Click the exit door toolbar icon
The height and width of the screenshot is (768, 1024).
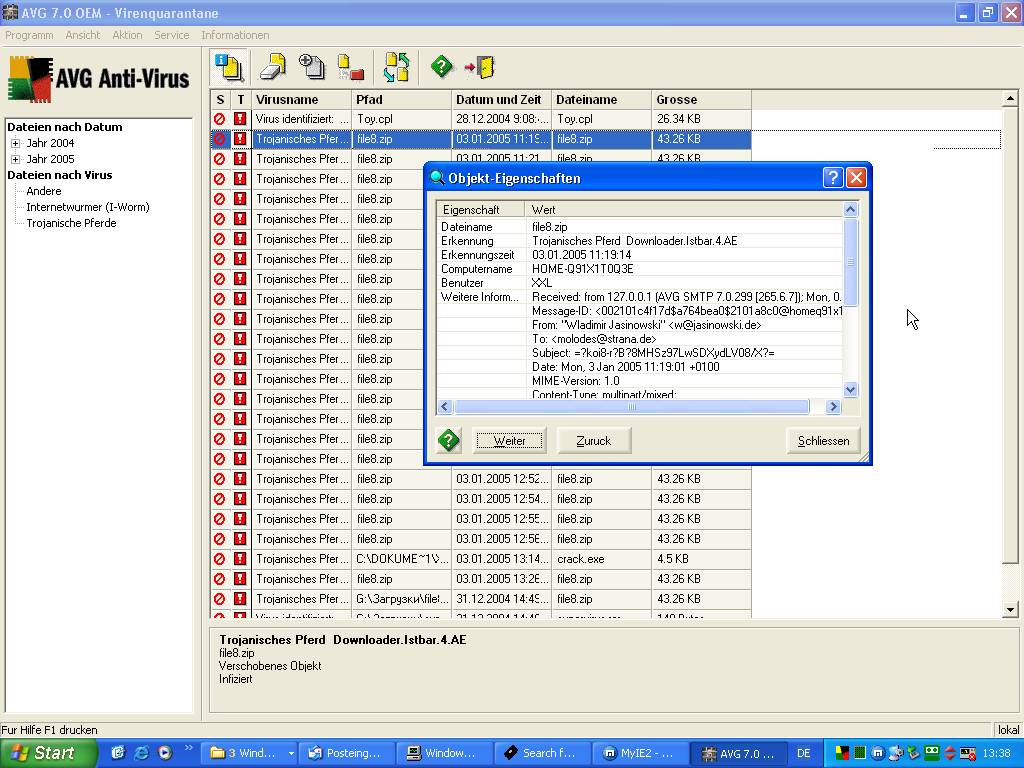[480, 67]
